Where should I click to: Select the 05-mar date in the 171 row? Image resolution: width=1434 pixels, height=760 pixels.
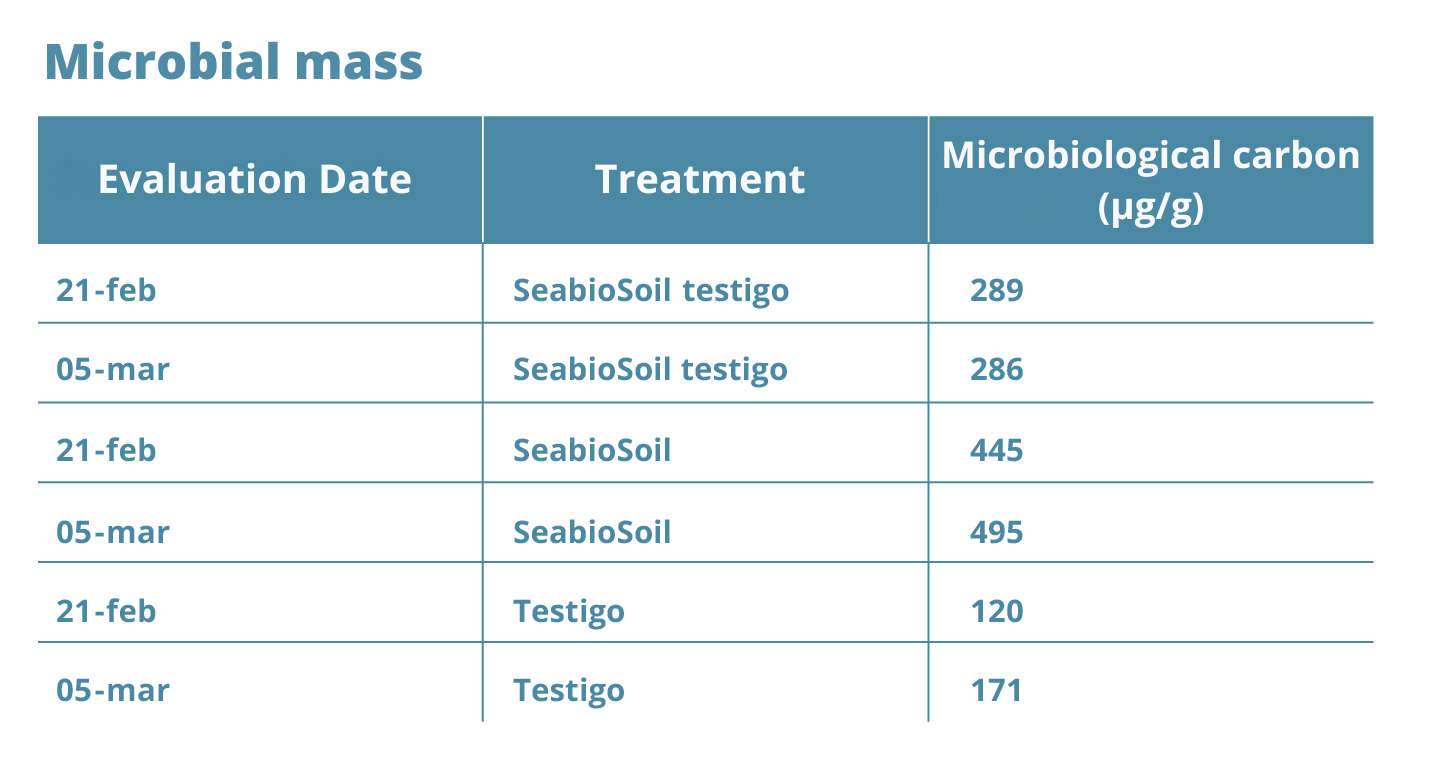(113, 690)
